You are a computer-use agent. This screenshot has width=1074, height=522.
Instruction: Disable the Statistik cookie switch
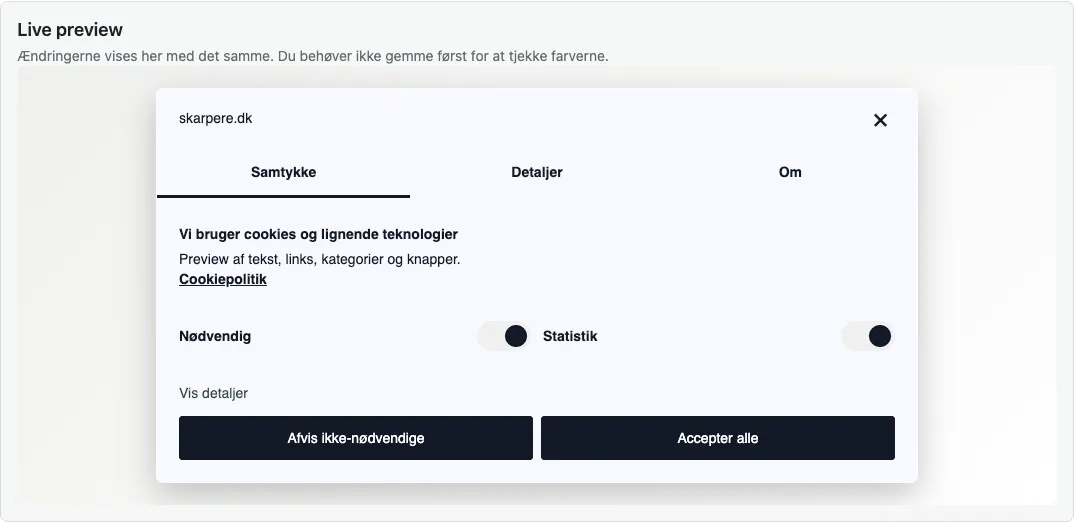coord(867,336)
